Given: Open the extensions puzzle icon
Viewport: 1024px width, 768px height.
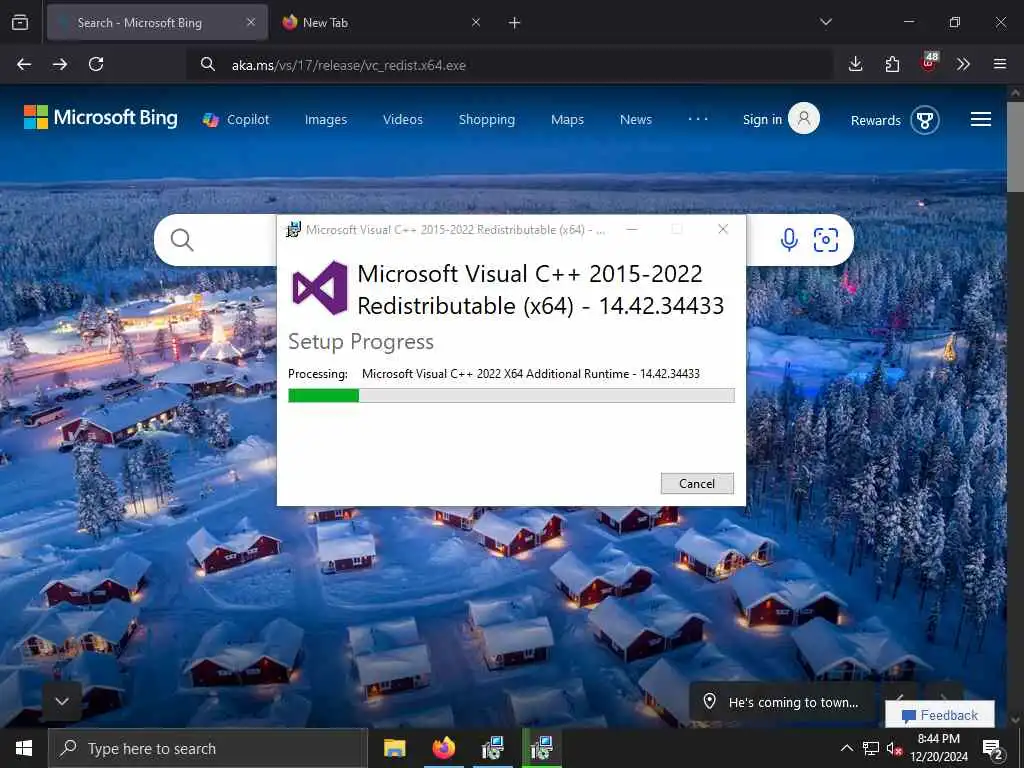Looking at the screenshot, I should coord(892,64).
